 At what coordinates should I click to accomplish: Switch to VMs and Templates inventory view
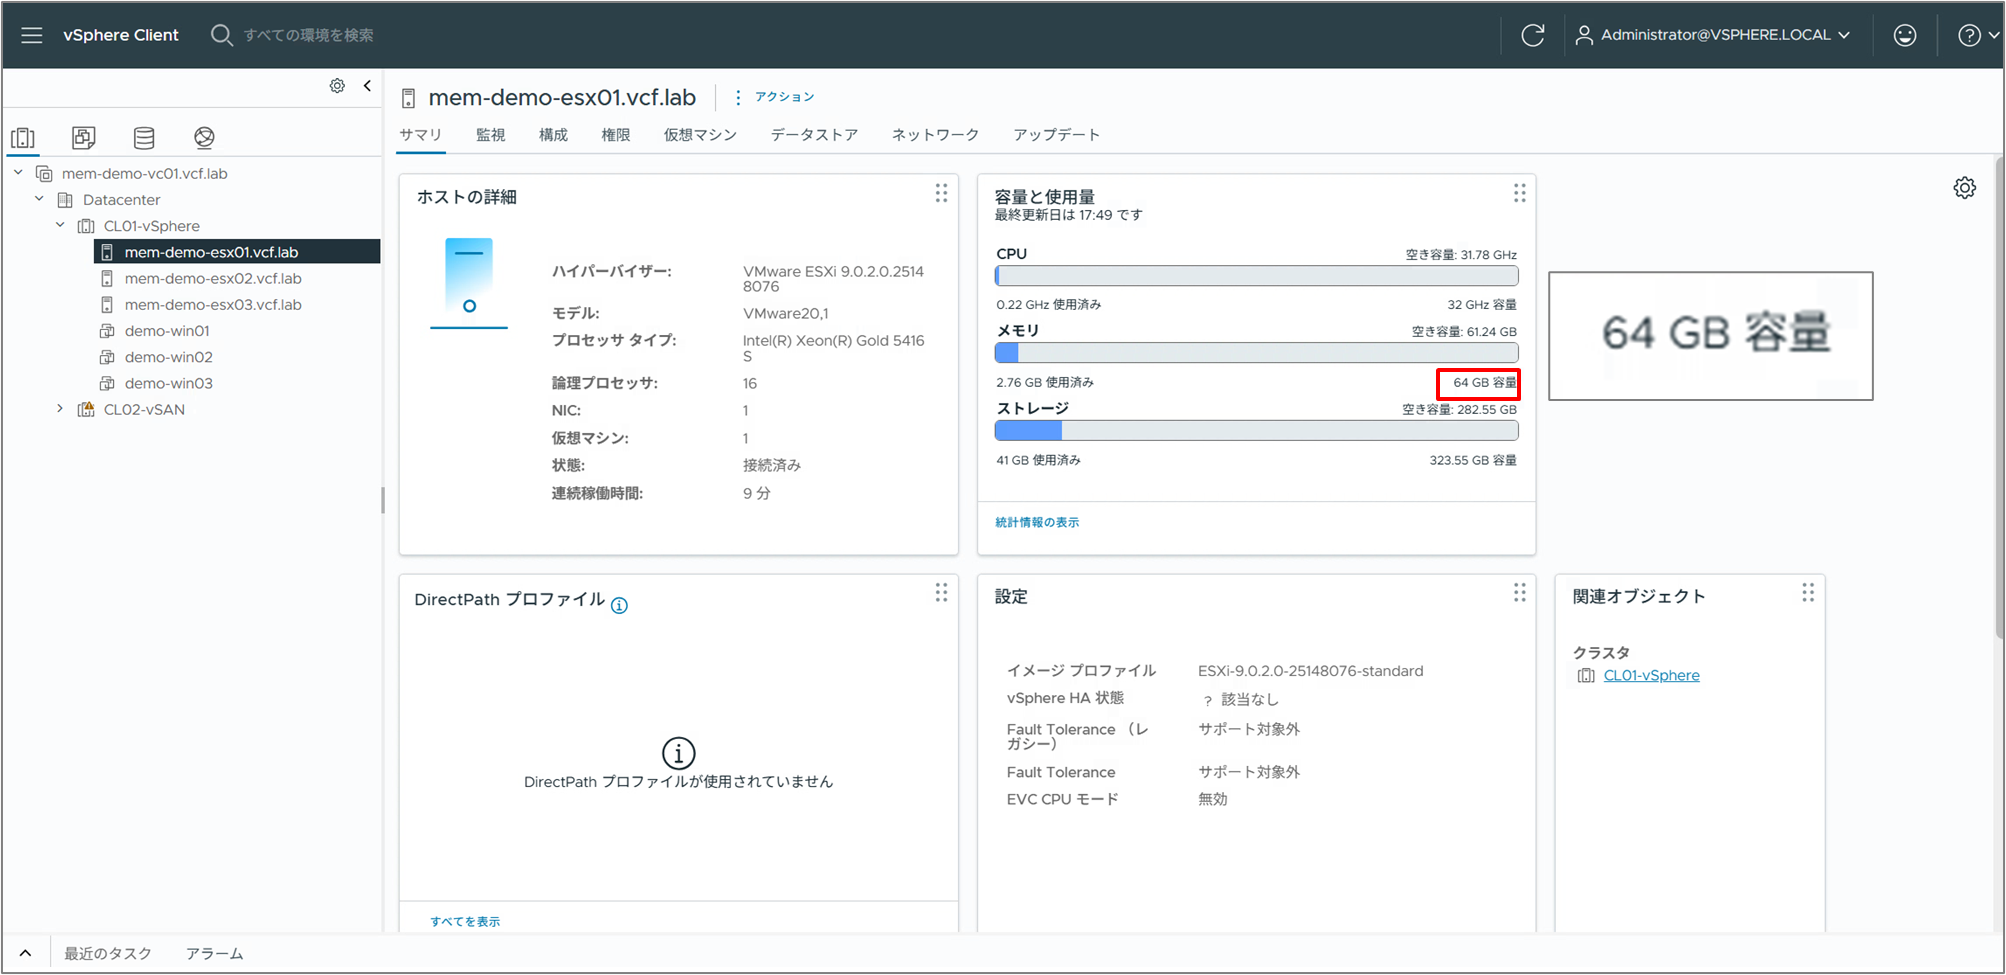click(84, 138)
